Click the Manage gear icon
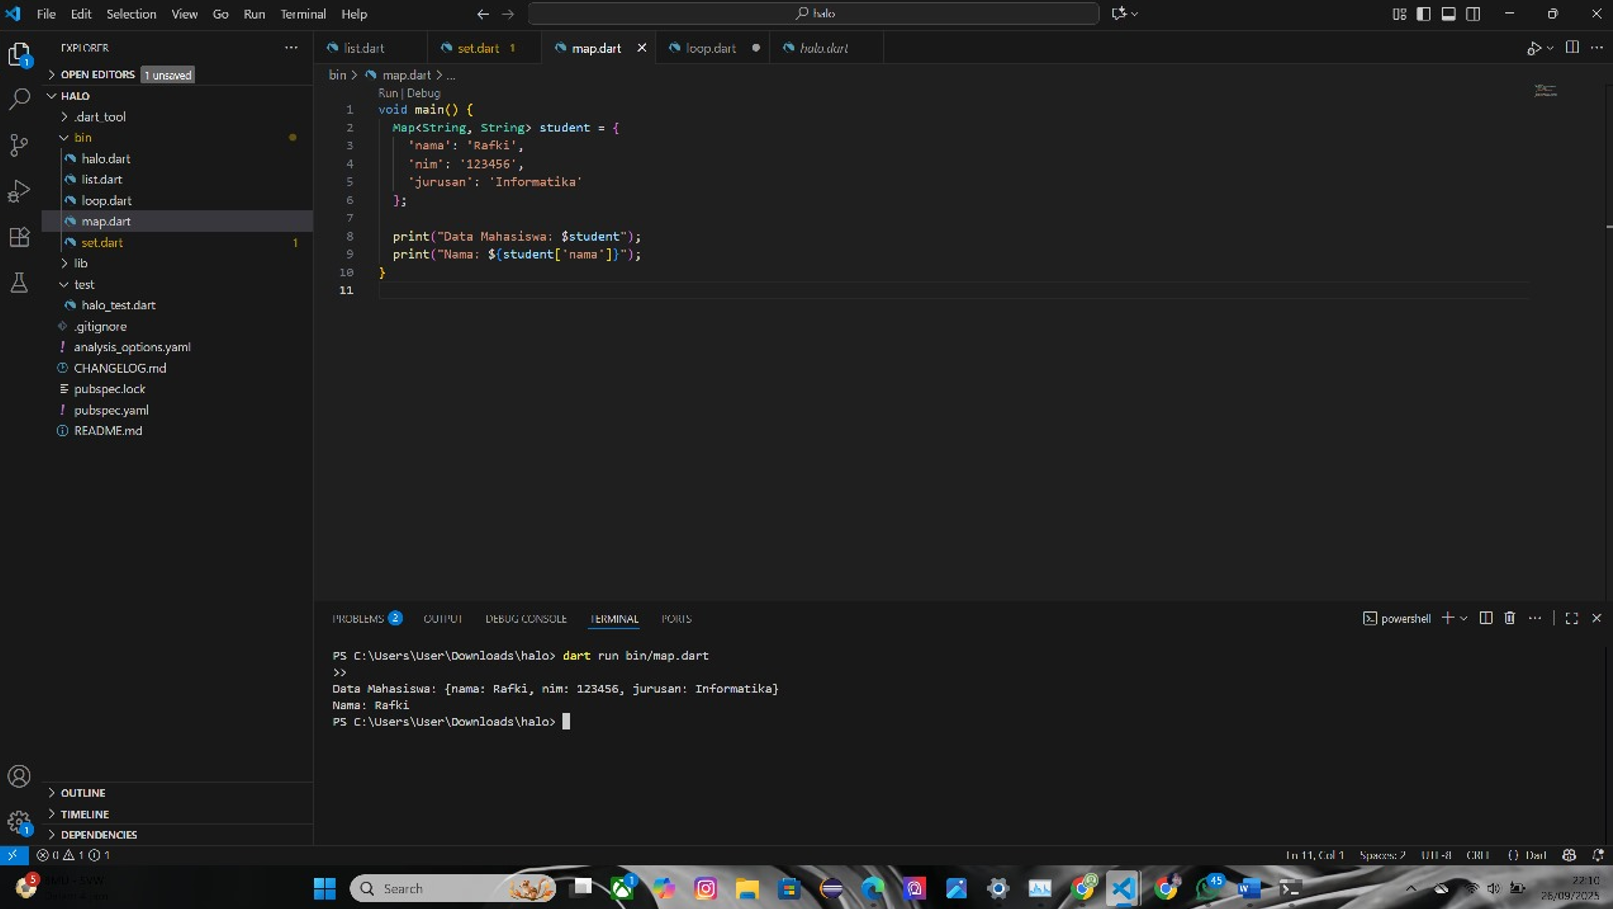Image resolution: width=1613 pixels, height=909 pixels. pyautogui.click(x=19, y=822)
